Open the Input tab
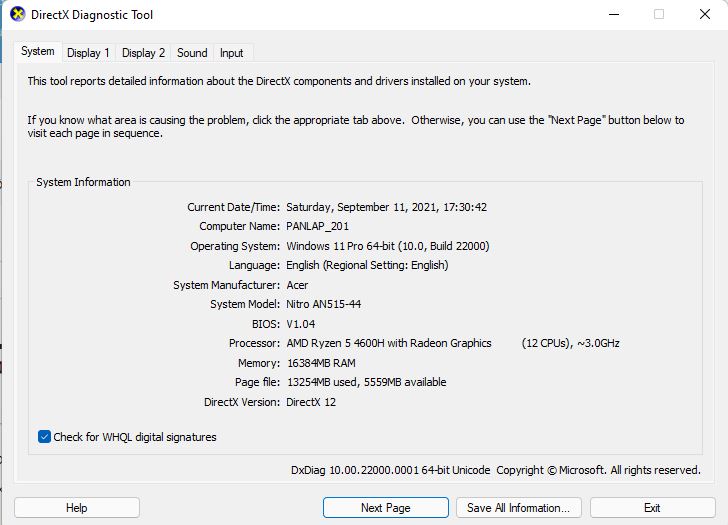This screenshot has height=525, width=728. click(x=231, y=53)
